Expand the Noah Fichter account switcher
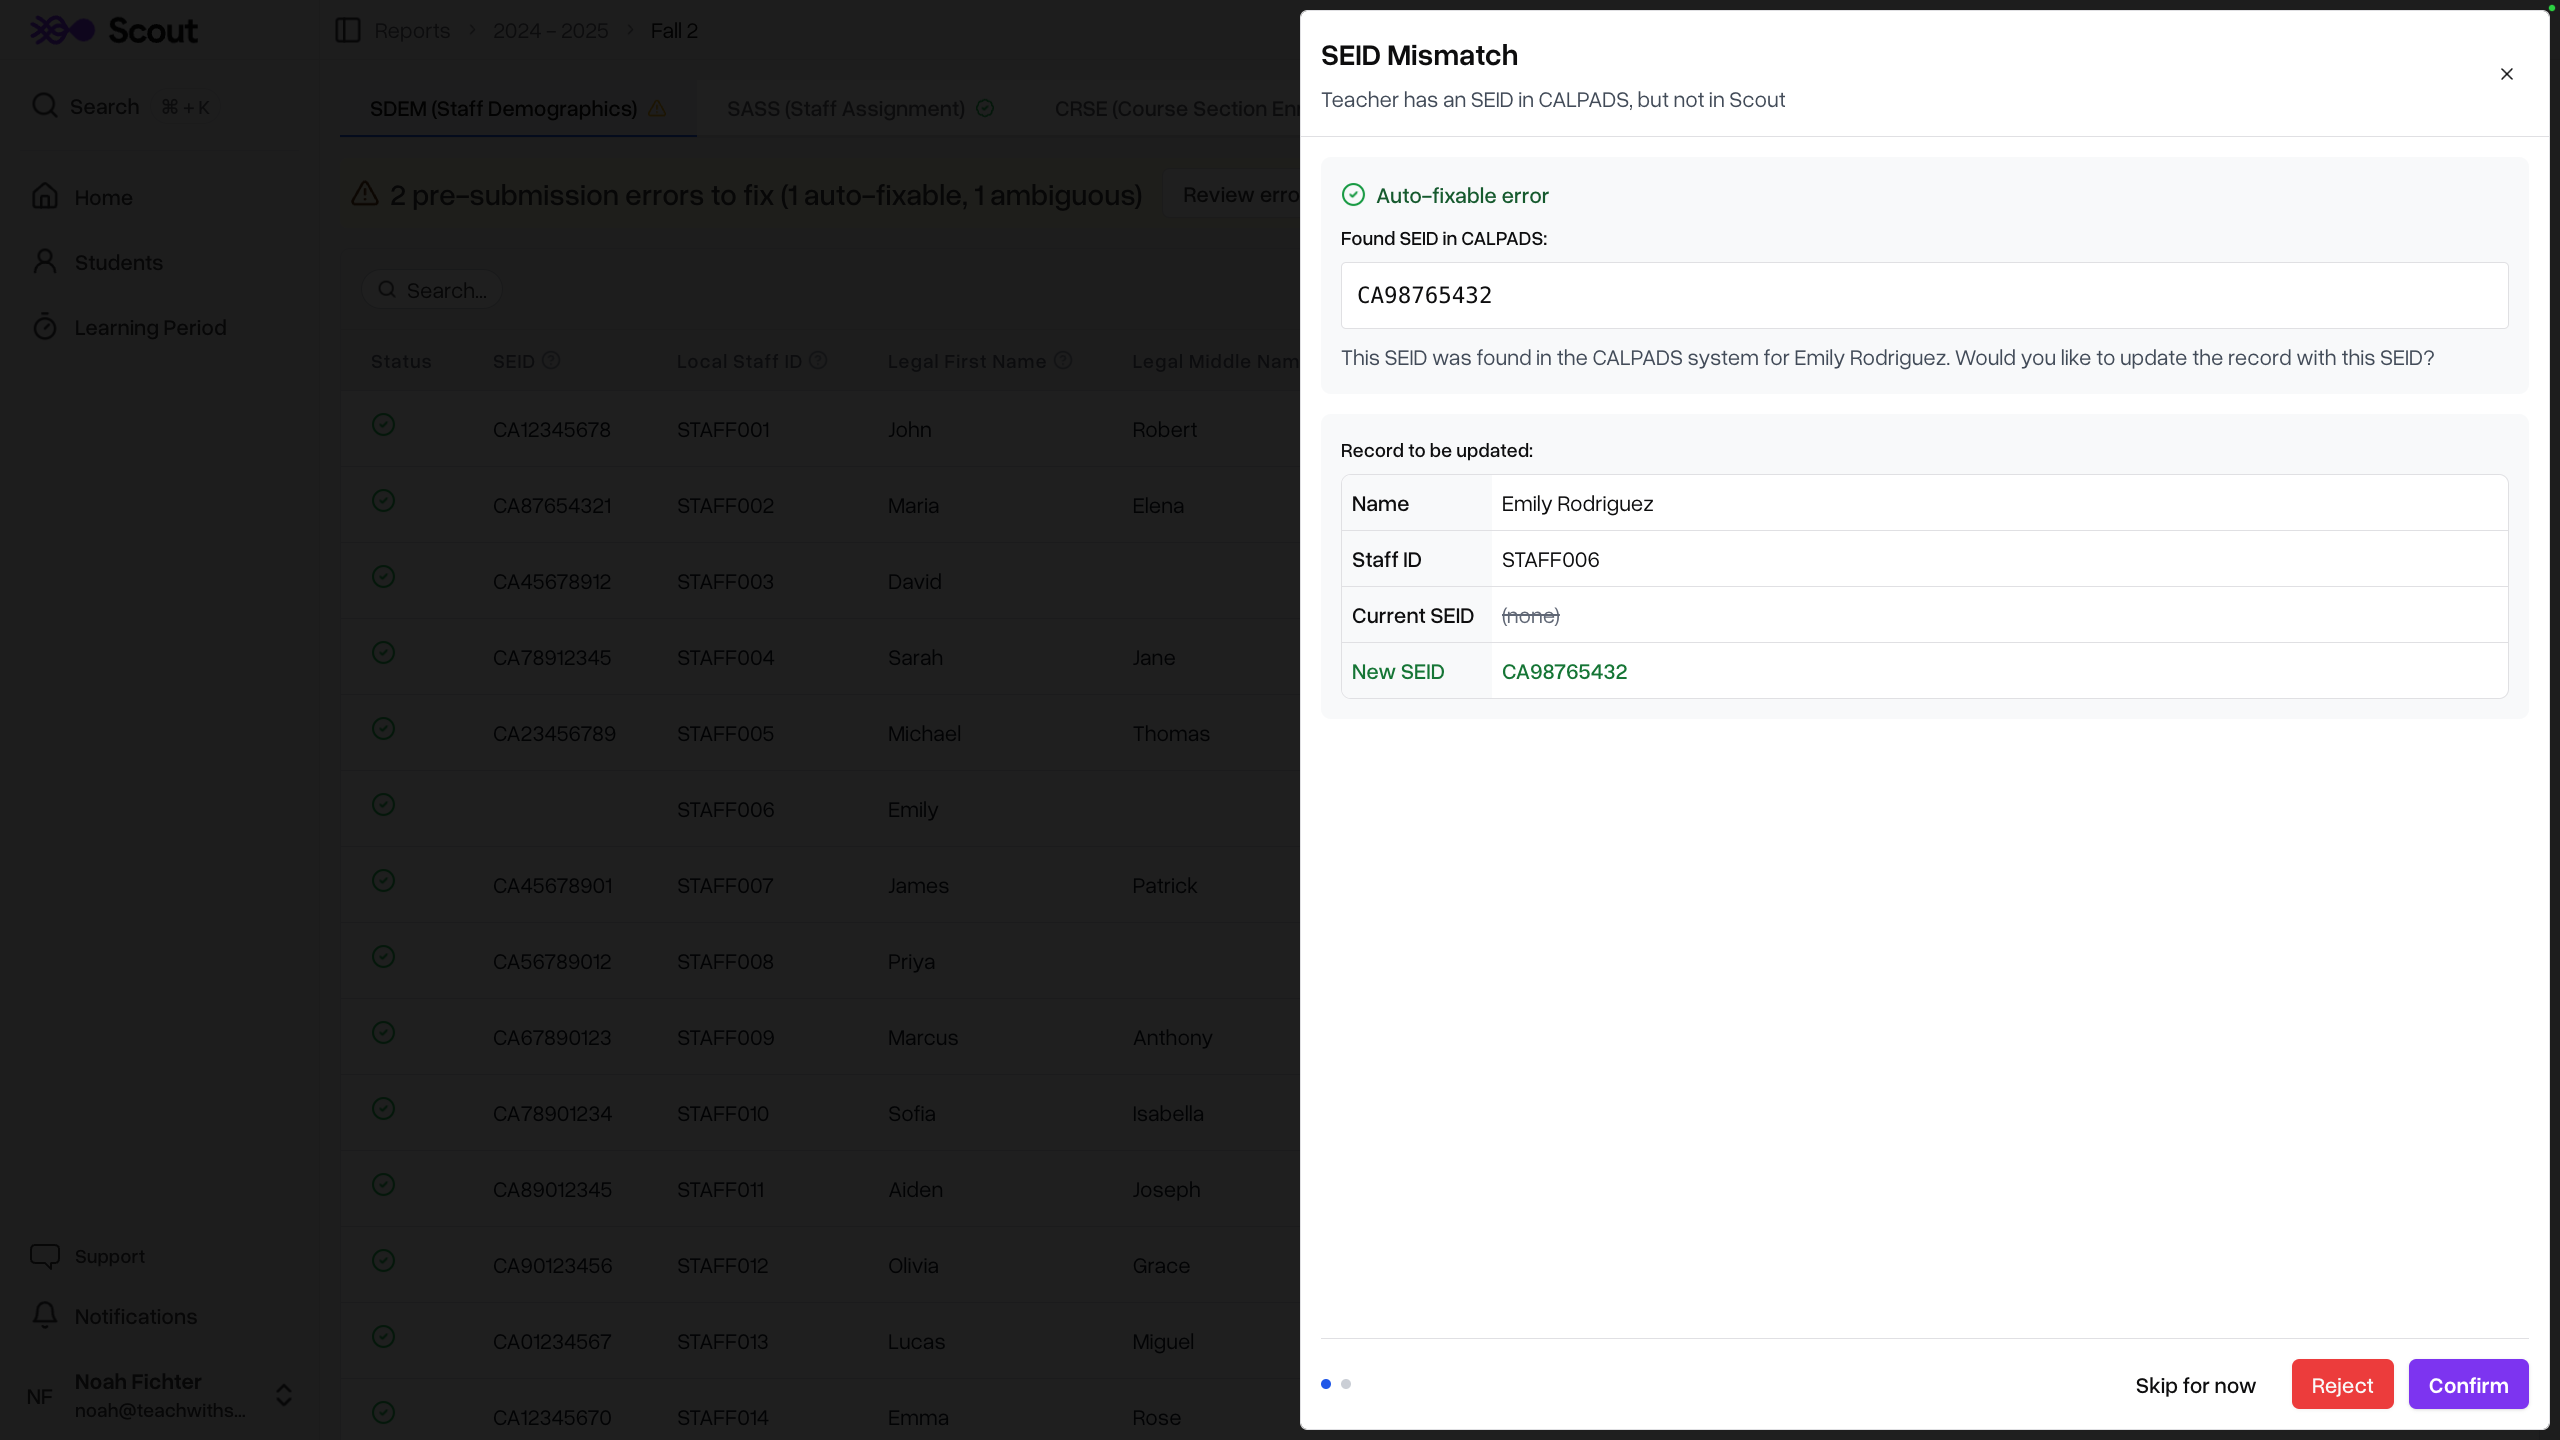 click(284, 1395)
